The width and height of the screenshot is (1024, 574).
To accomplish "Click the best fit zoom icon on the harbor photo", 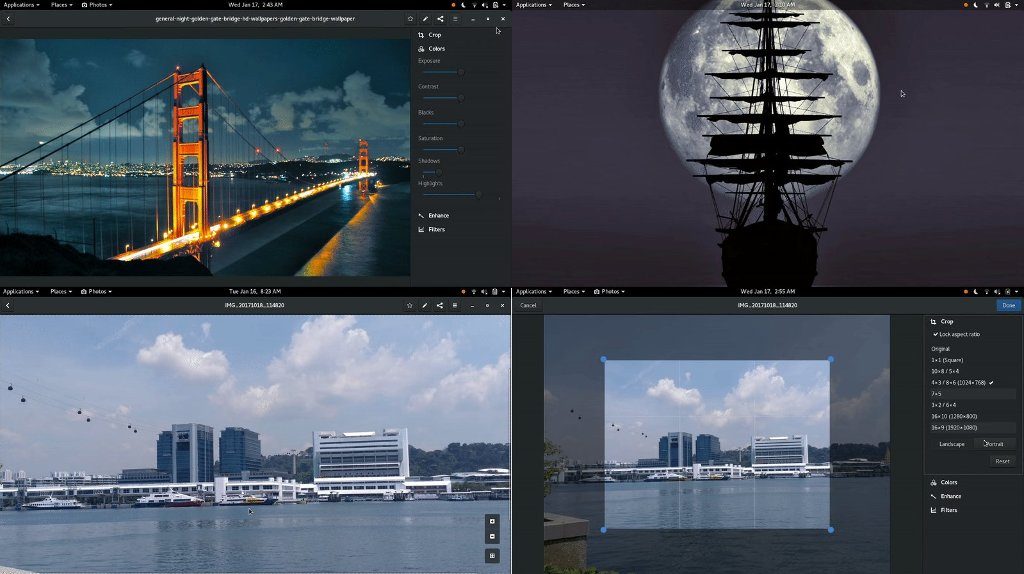I will click(492, 555).
